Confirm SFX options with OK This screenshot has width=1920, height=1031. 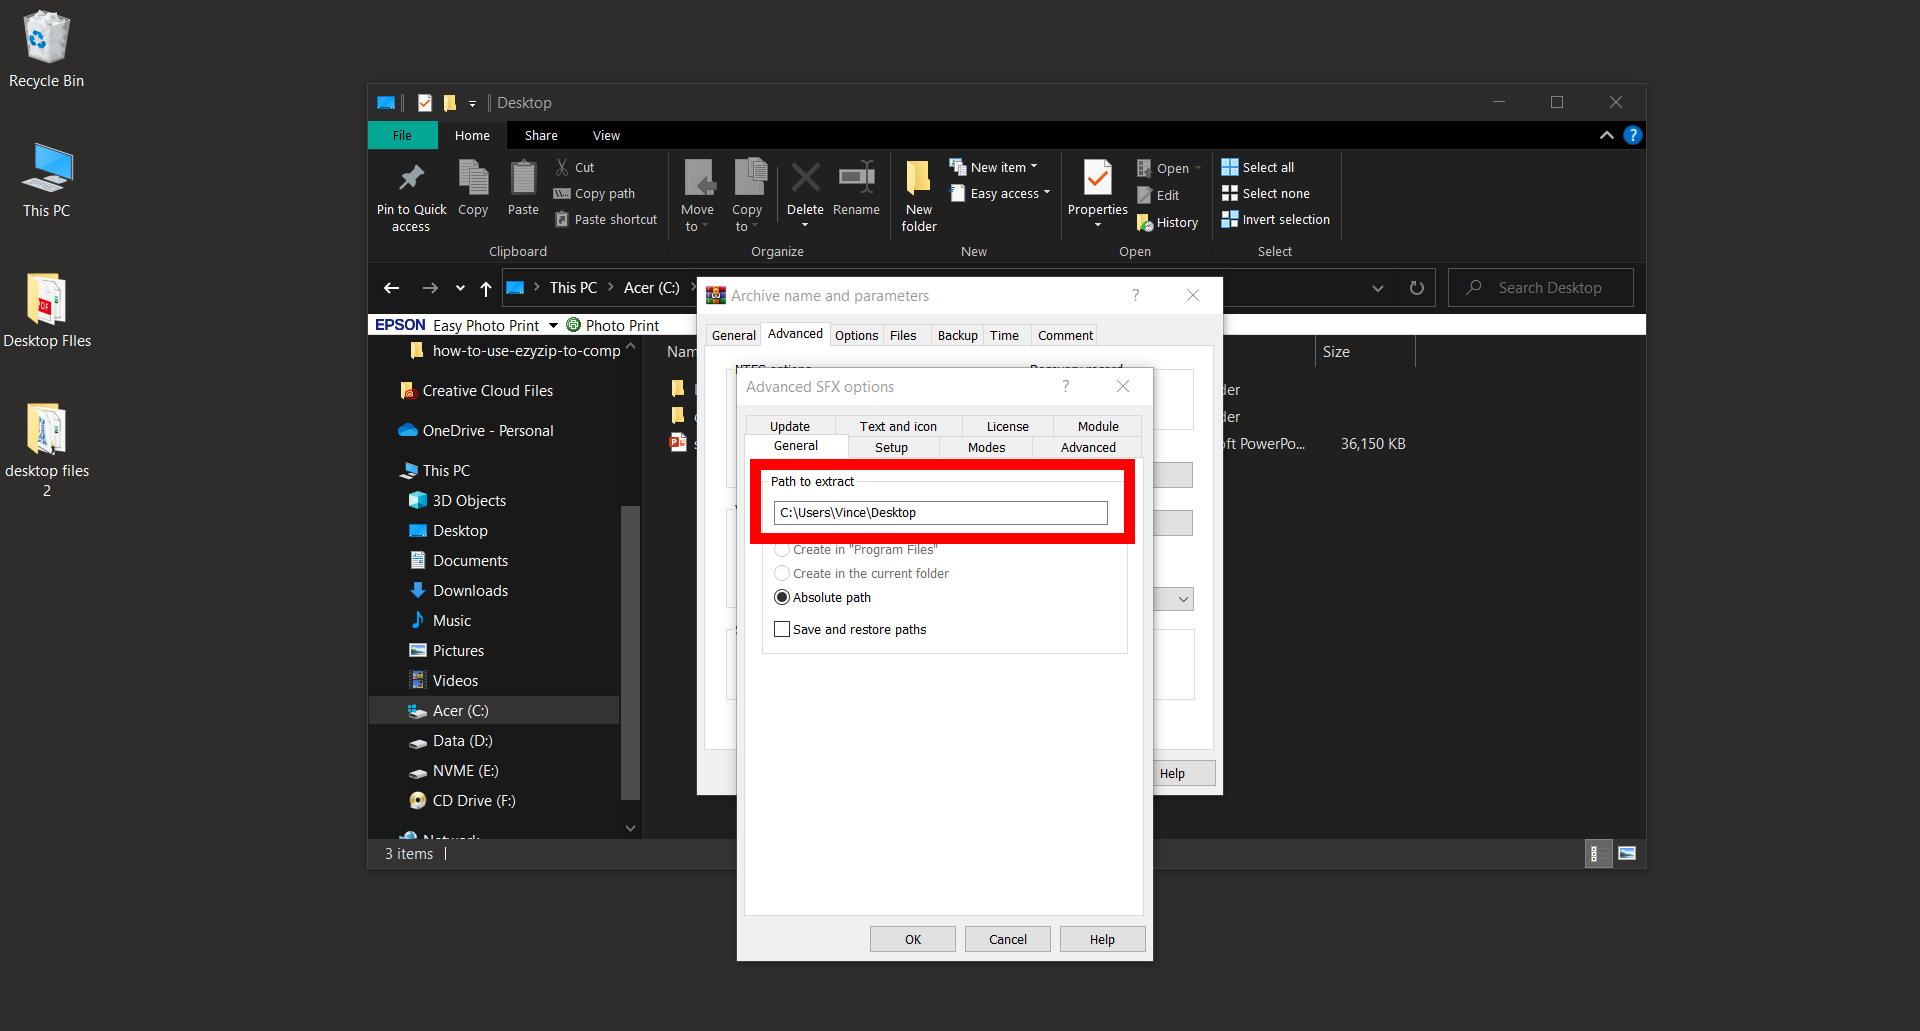[911, 939]
